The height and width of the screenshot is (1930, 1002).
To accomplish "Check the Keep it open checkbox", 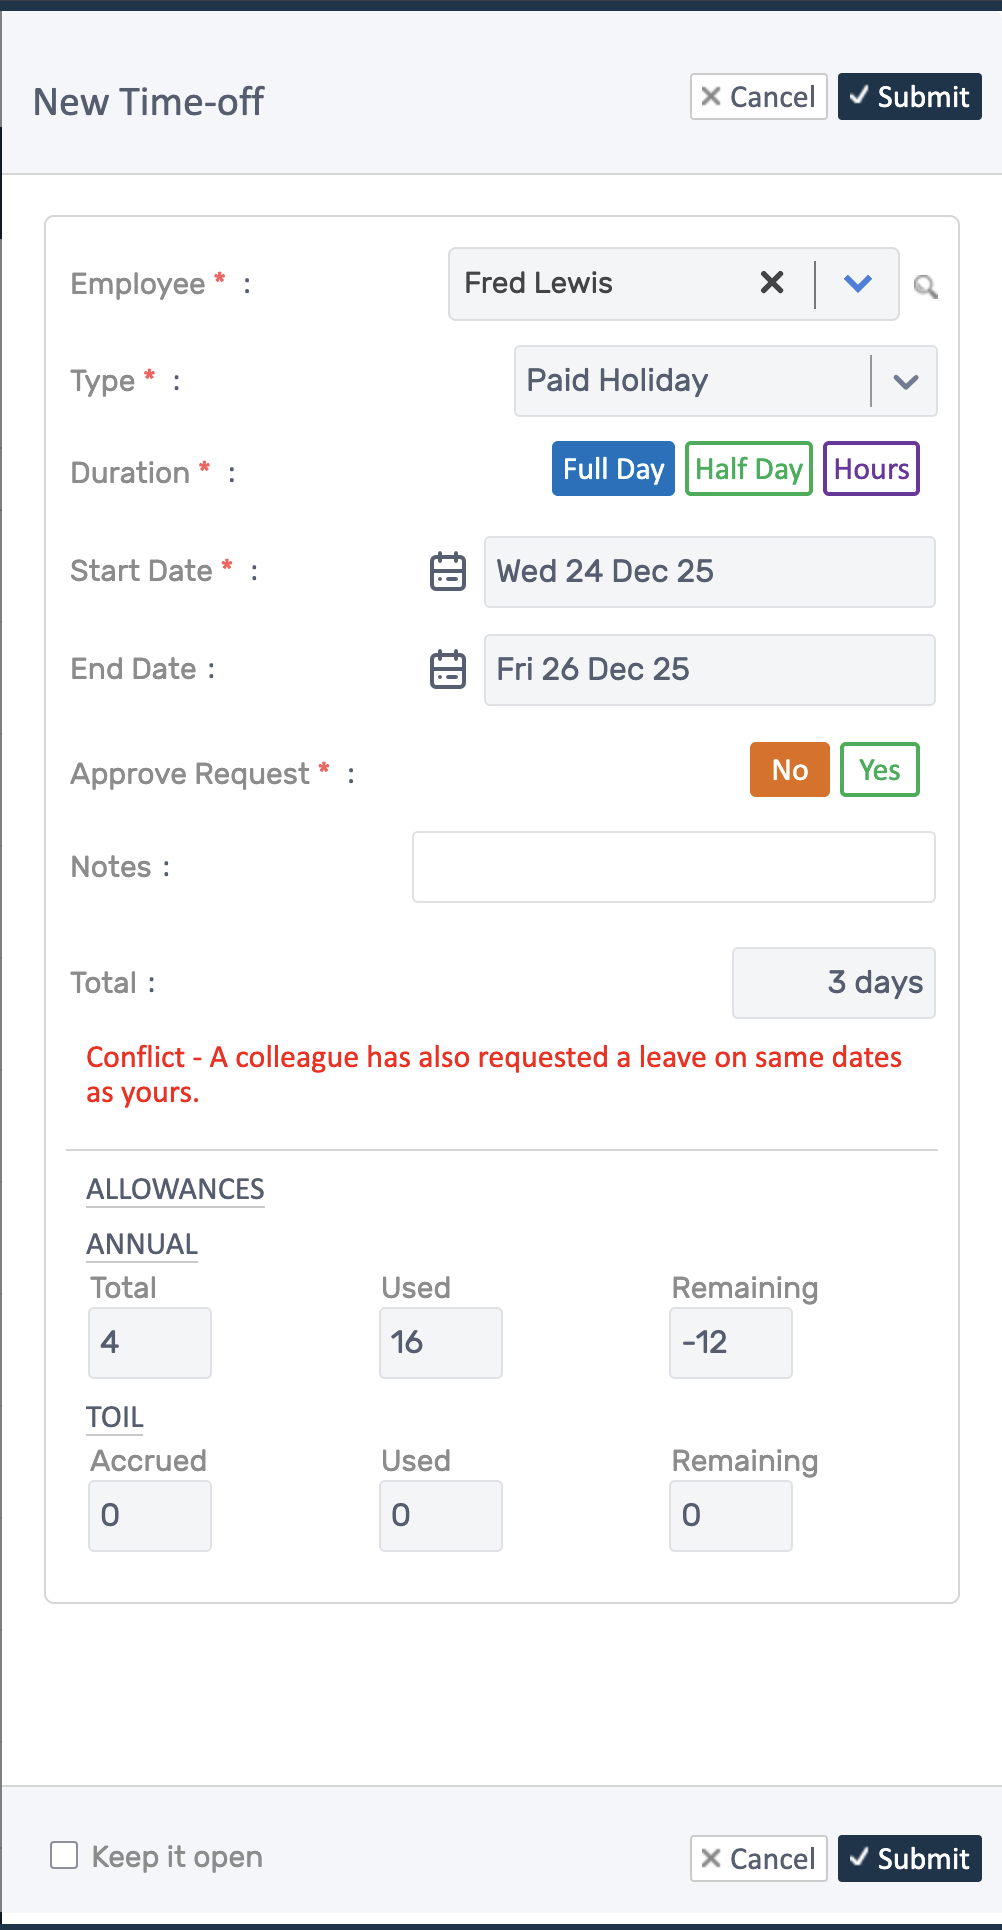I will click(64, 1855).
